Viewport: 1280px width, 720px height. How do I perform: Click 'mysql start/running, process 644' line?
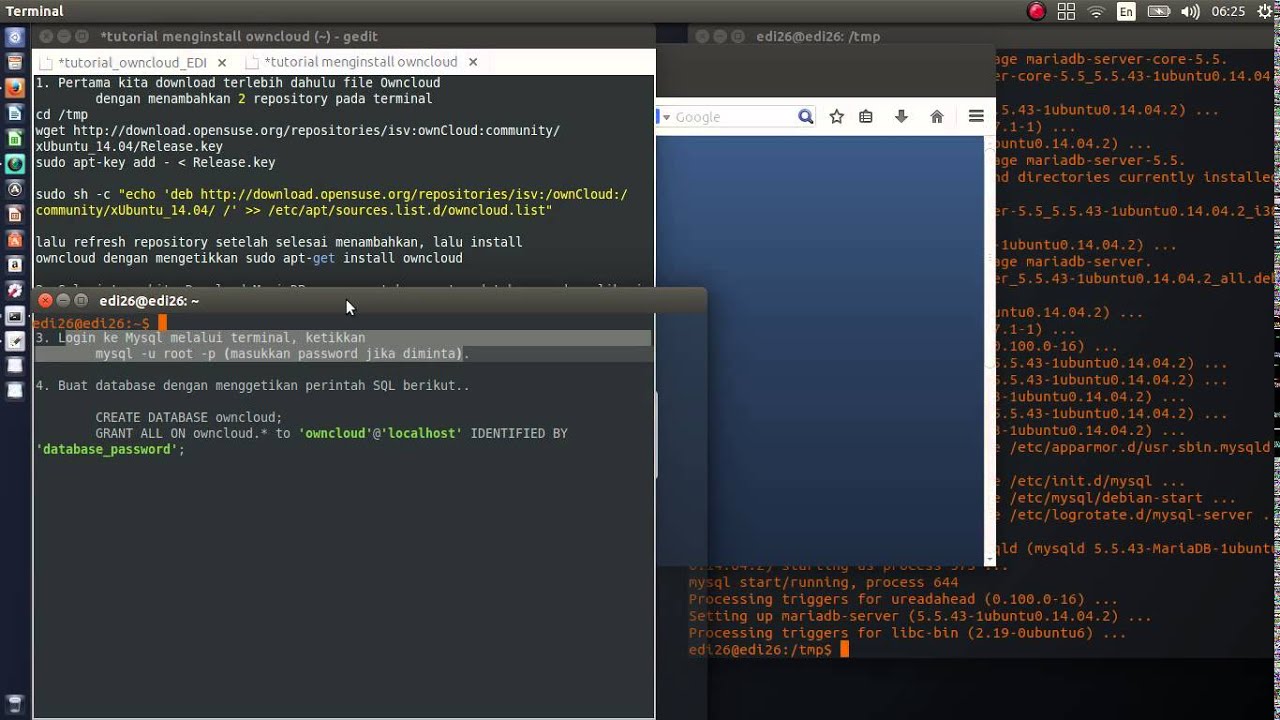tap(823, 582)
